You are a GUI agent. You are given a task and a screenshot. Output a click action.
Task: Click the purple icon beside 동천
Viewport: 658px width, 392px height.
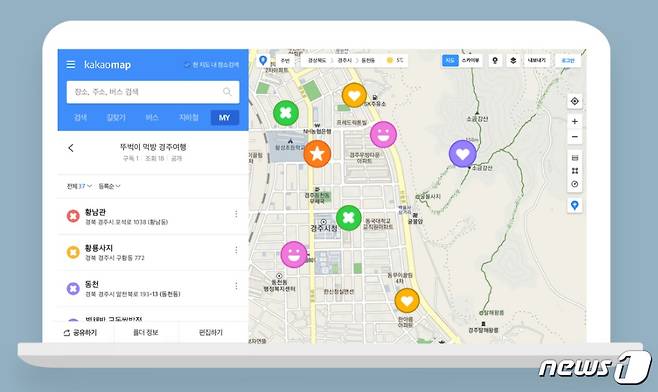coord(73,288)
